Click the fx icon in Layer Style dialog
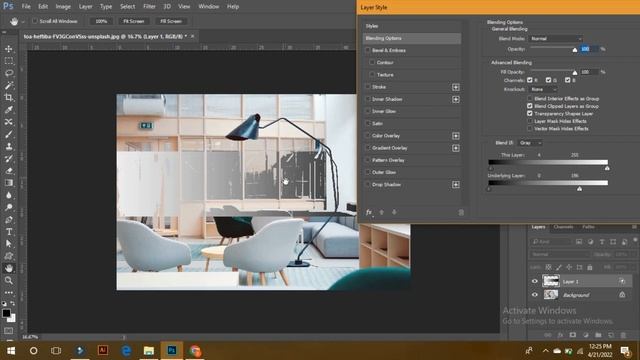This screenshot has height=360, width=640. (369, 212)
